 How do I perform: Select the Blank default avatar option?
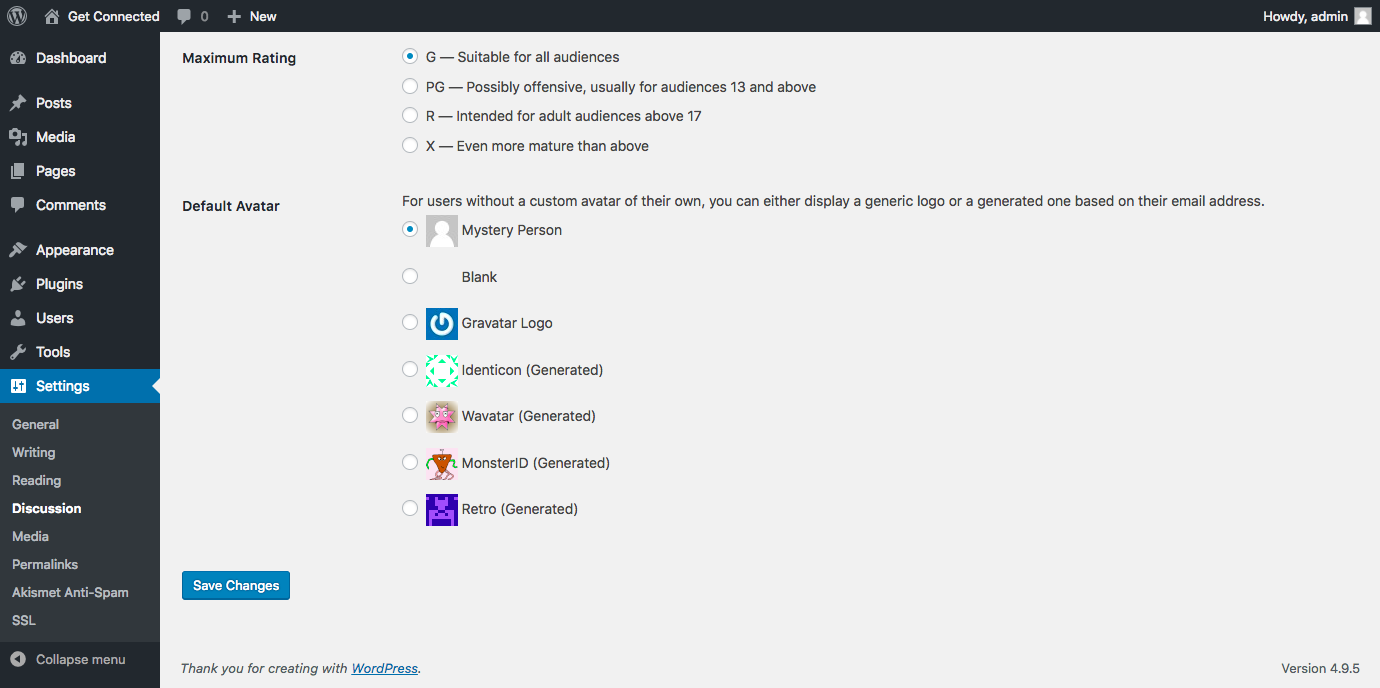409,275
